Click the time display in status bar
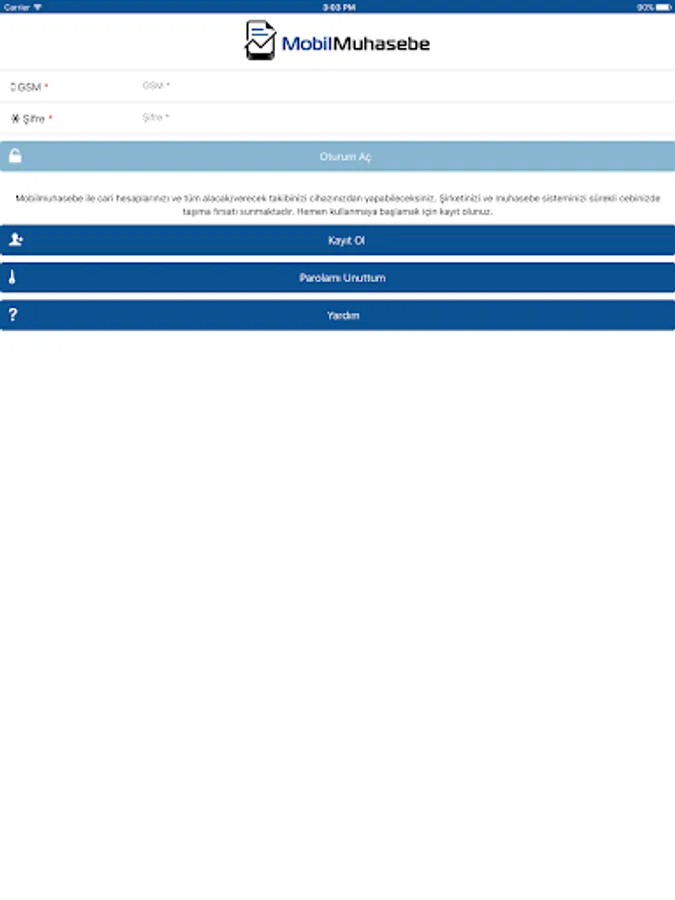The width and height of the screenshot is (675, 900). 339,7
